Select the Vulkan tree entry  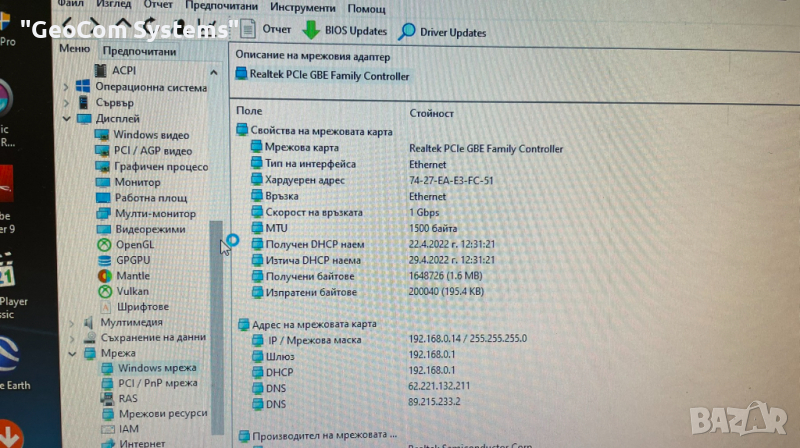tap(133, 291)
